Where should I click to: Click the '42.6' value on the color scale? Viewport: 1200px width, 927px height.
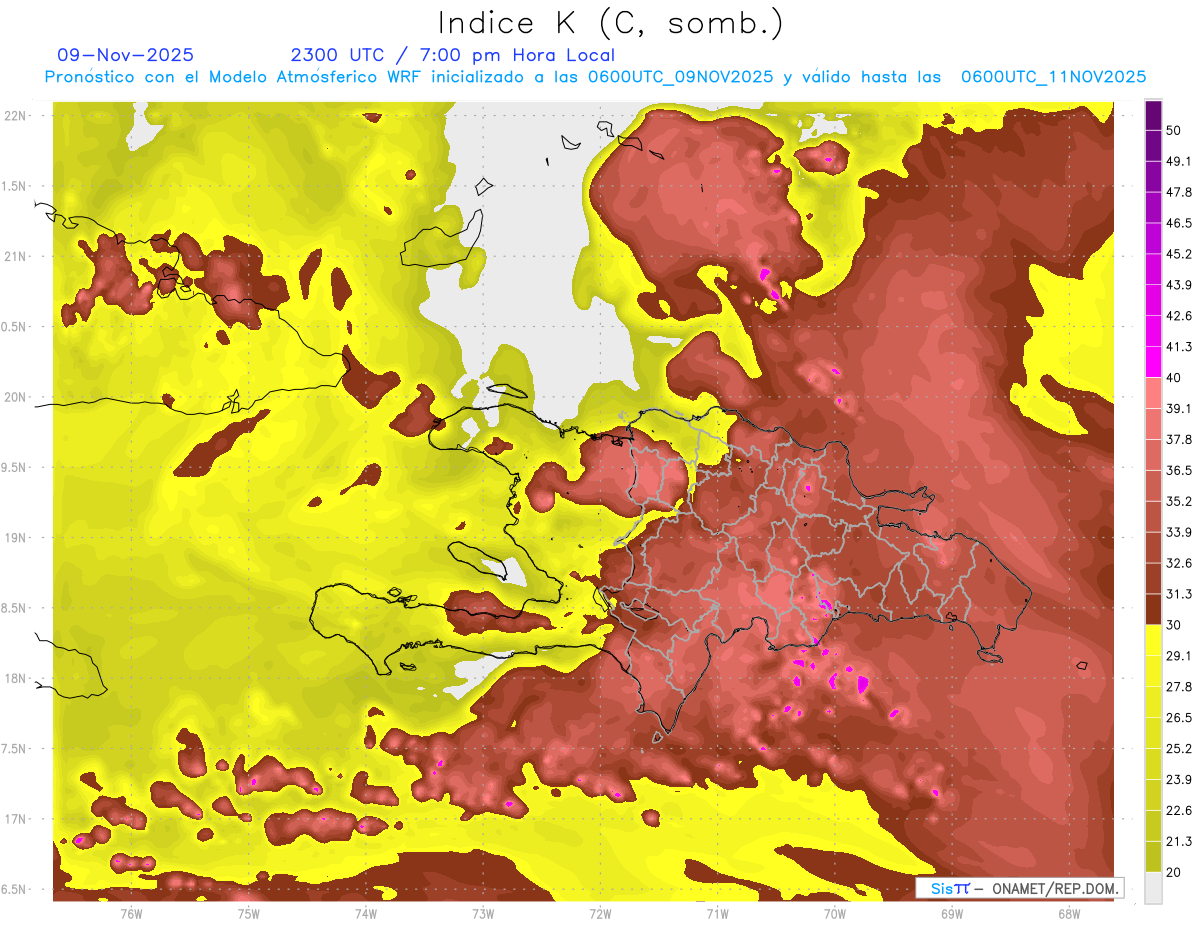click(x=1178, y=316)
